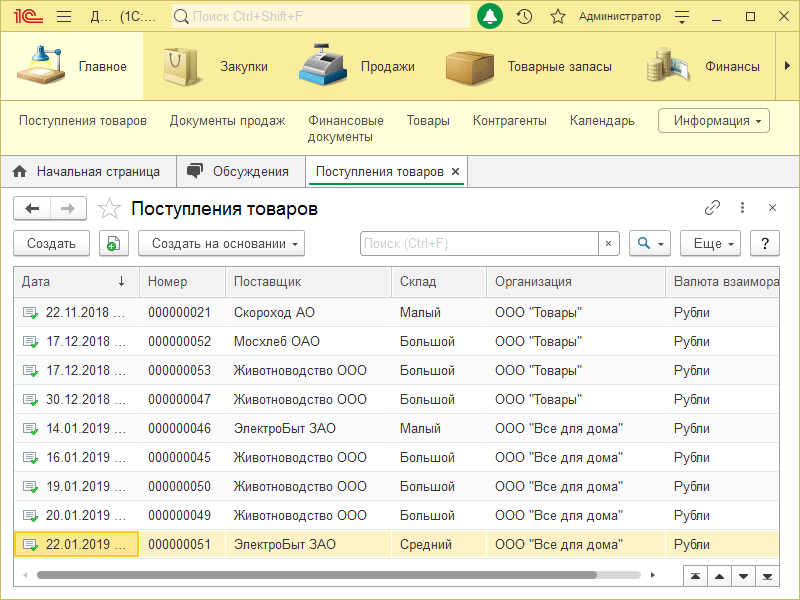Open the Контрагенты link

(509, 121)
